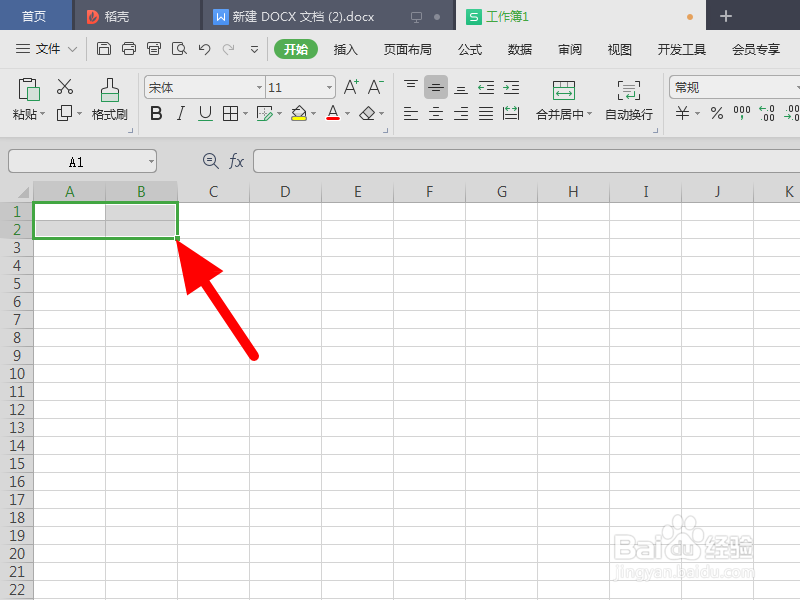
Task: Expand the Paste options arrow
Action: tap(42, 114)
